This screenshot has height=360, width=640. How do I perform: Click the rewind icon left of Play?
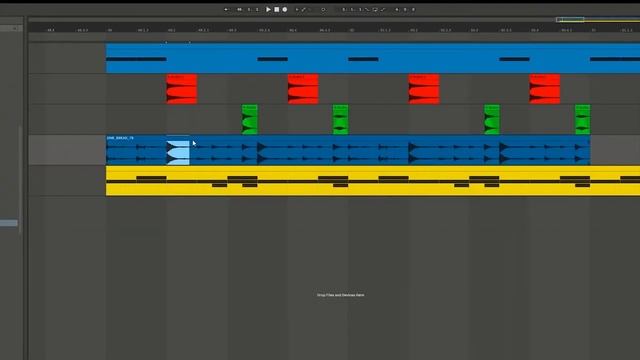click(240, 9)
